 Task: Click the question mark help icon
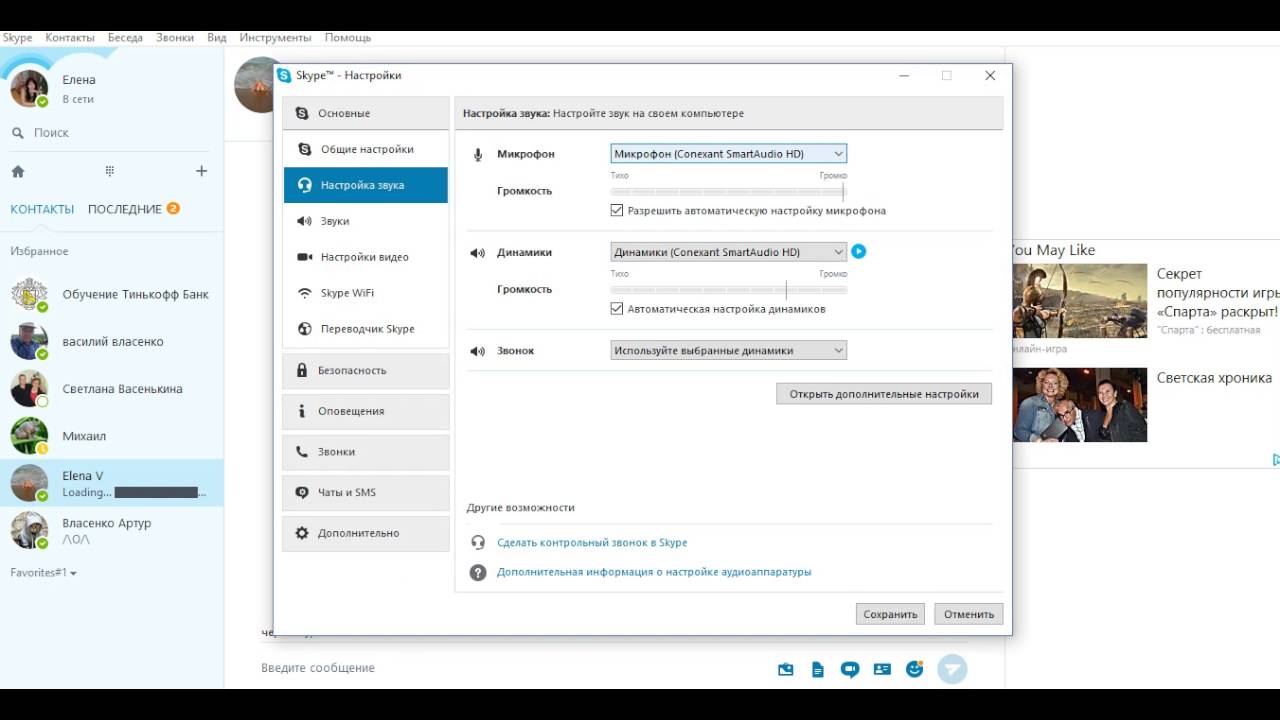click(478, 572)
